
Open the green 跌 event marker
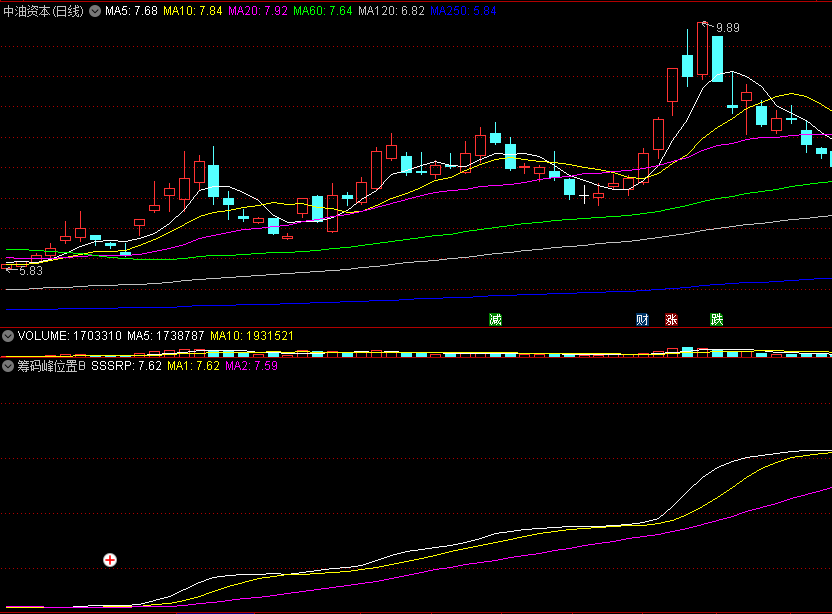click(716, 319)
